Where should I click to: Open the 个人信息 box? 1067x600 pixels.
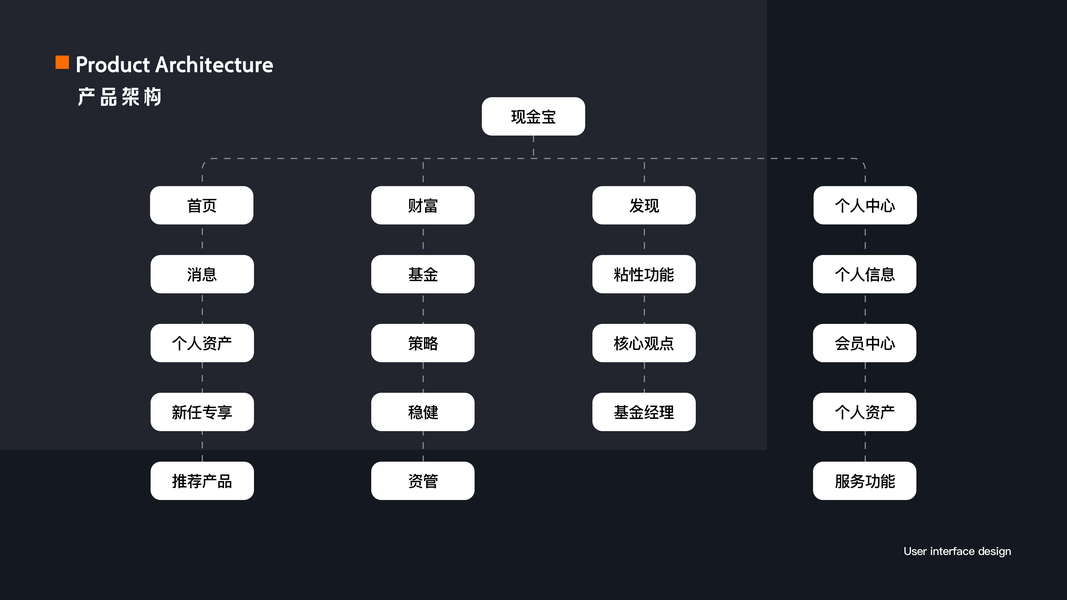pyautogui.click(x=865, y=275)
